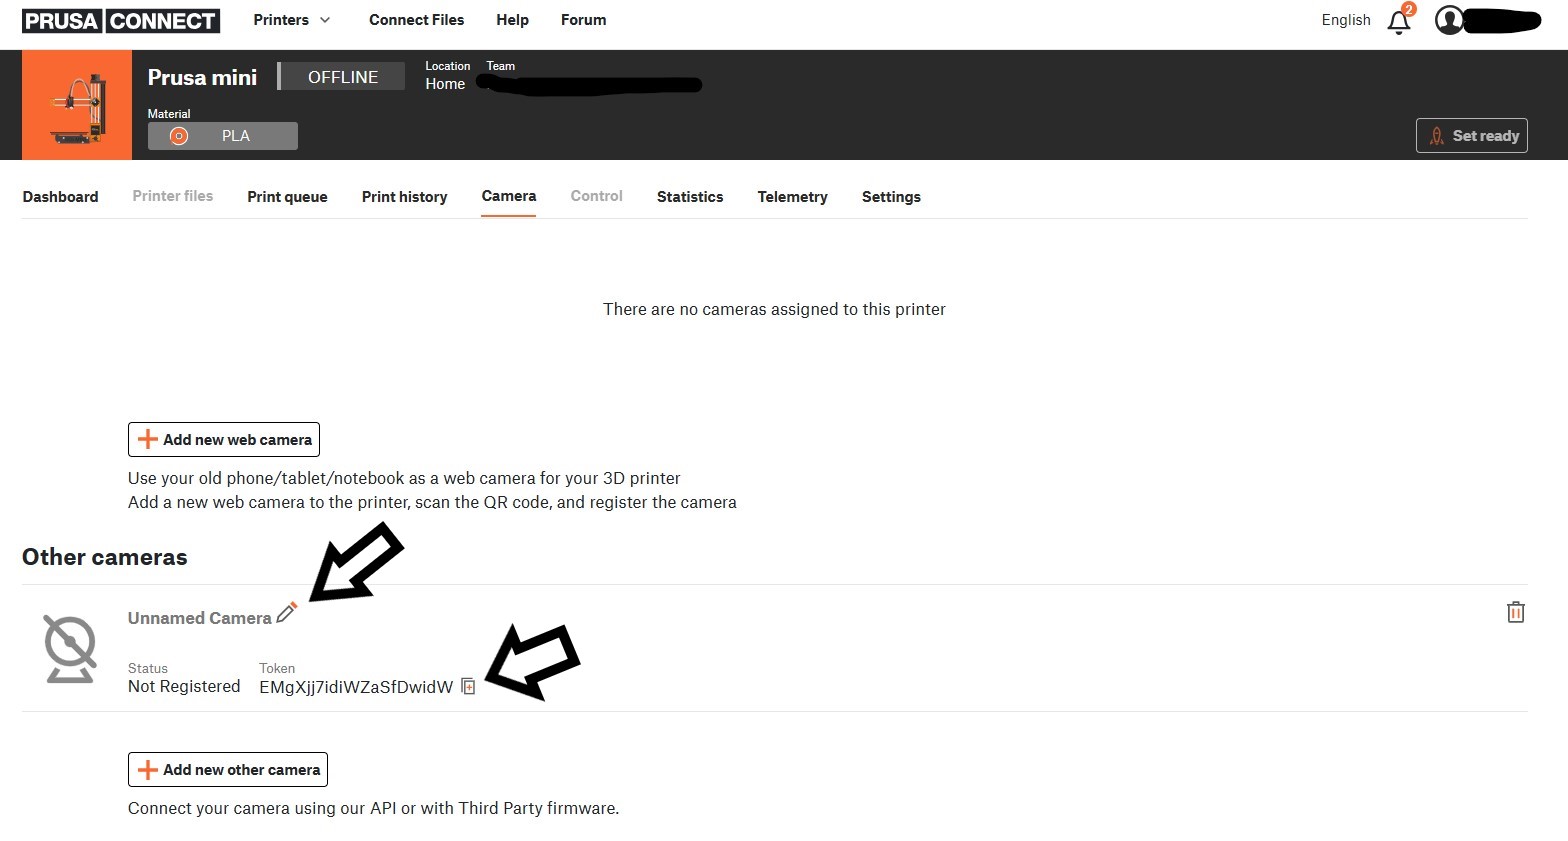Screen dimensions: 1568x841
Task: Click the Prusa Connect logo
Action: 121,21
